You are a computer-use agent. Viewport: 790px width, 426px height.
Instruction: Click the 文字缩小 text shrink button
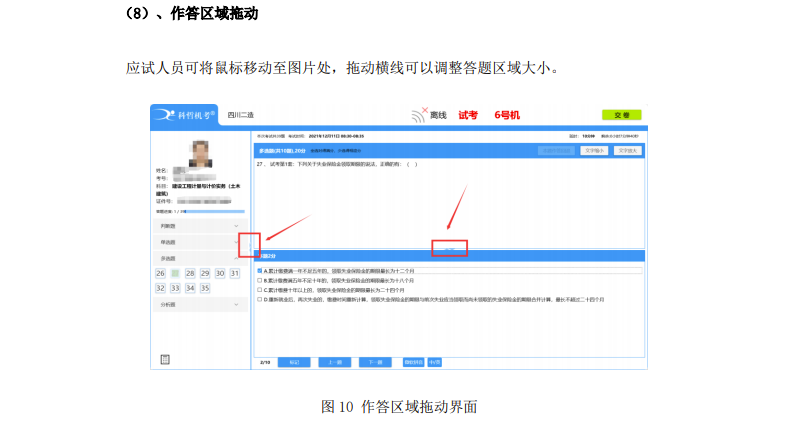tap(593, 150)
